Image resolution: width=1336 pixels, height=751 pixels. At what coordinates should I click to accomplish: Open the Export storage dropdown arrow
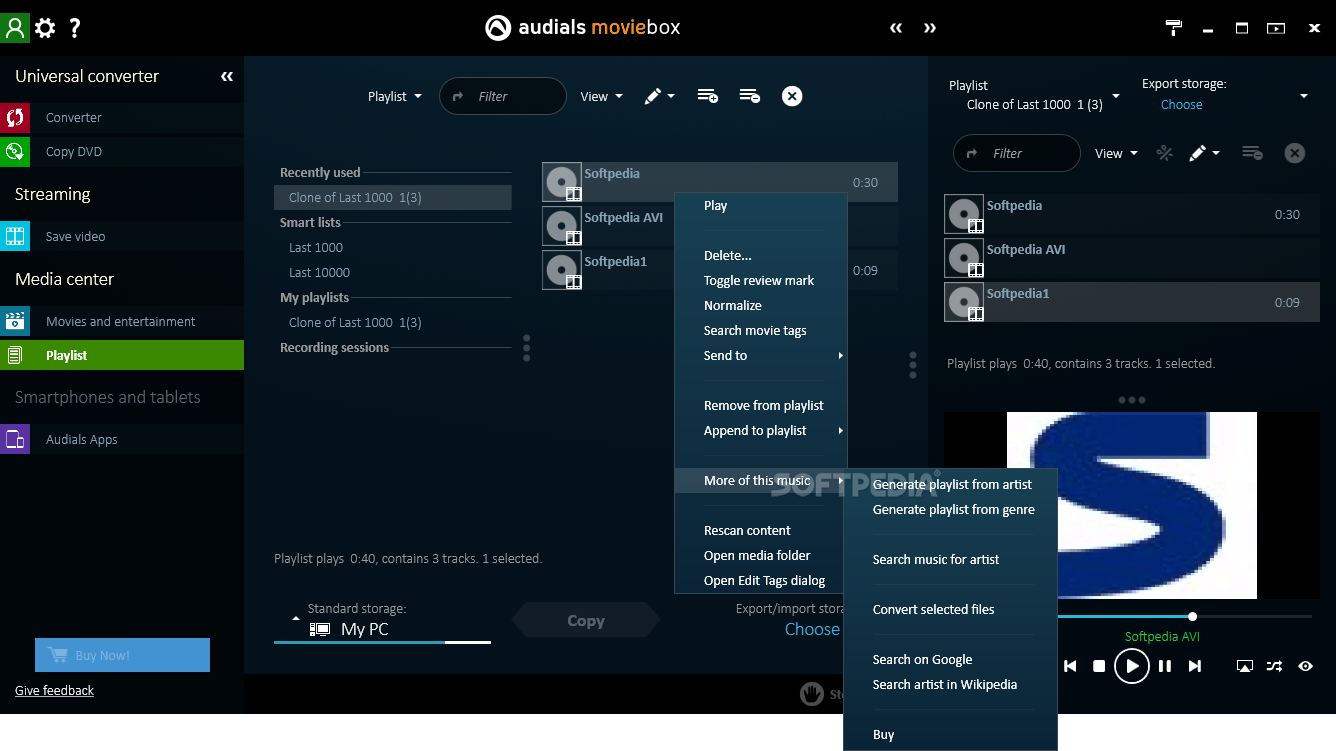click(x=1304, y=97)
